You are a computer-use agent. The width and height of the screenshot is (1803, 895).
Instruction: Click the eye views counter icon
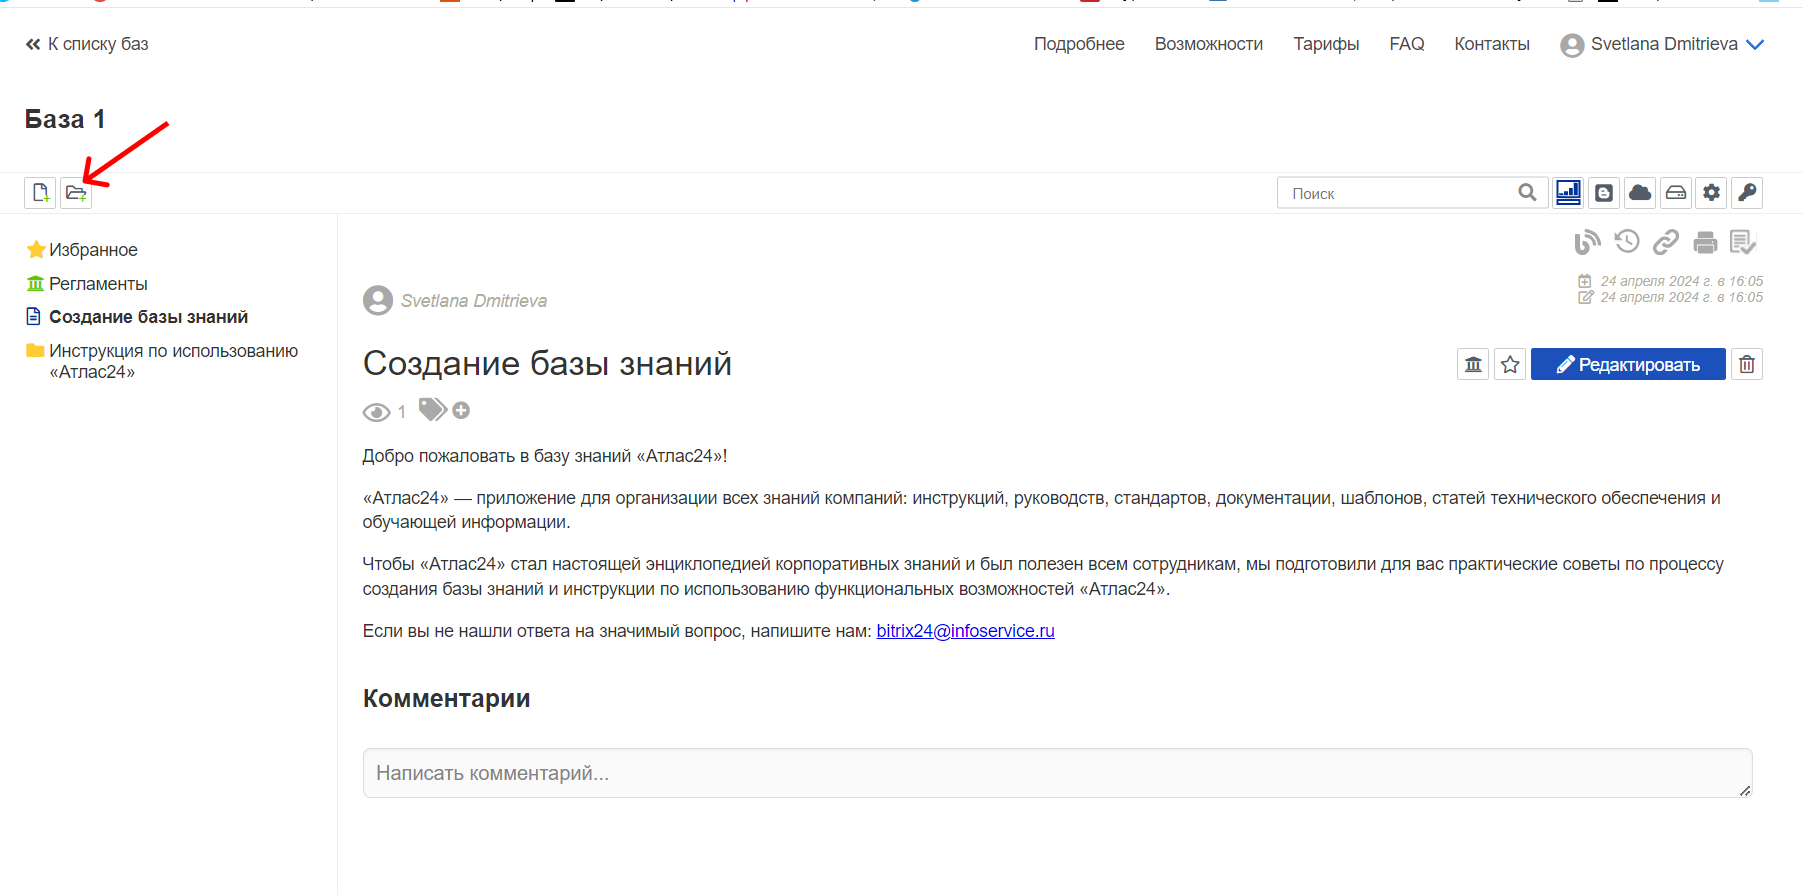coord(376,412)
